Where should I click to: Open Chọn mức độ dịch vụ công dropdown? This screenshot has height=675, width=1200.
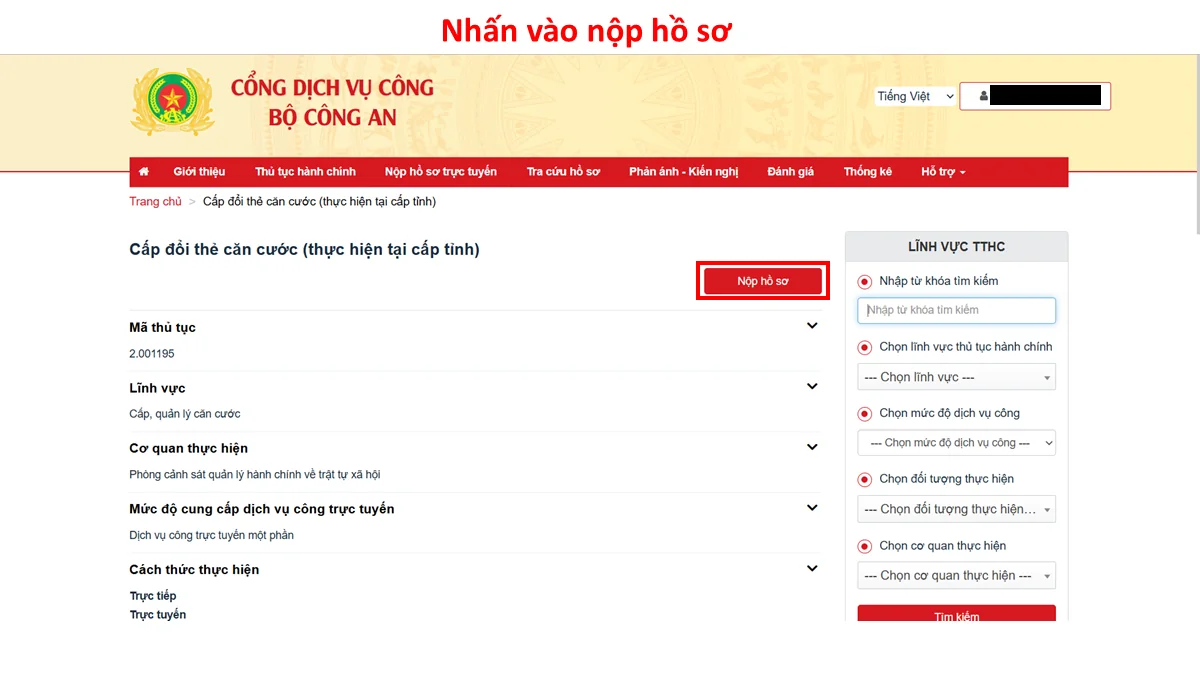956,443
